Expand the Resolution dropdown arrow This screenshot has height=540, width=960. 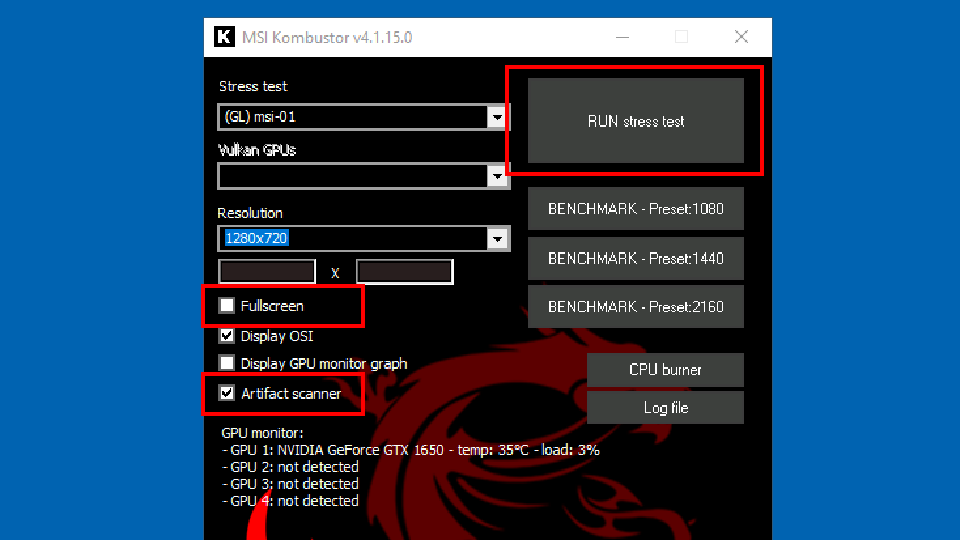[497, 239]
